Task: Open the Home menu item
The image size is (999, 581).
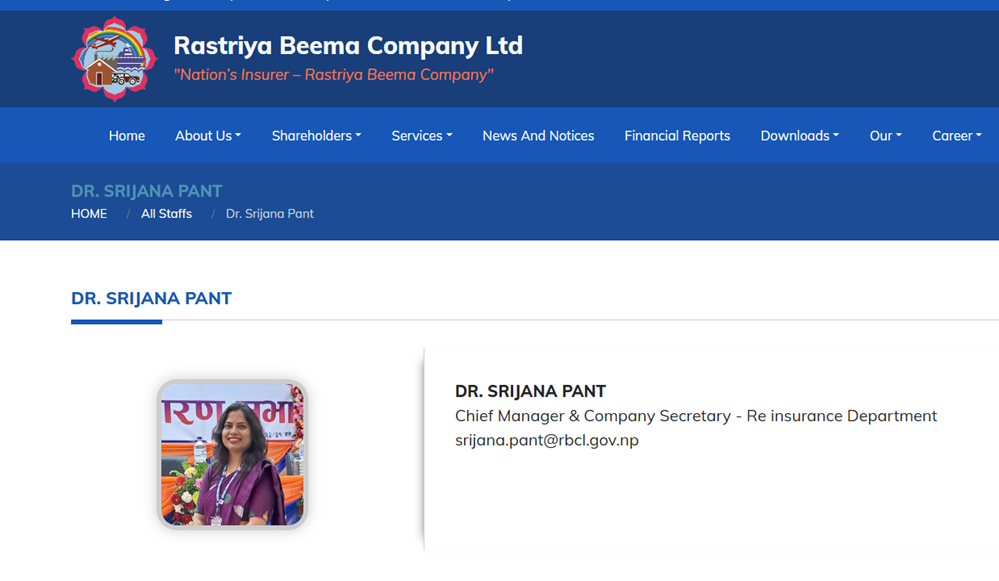Action: [127, 136]
